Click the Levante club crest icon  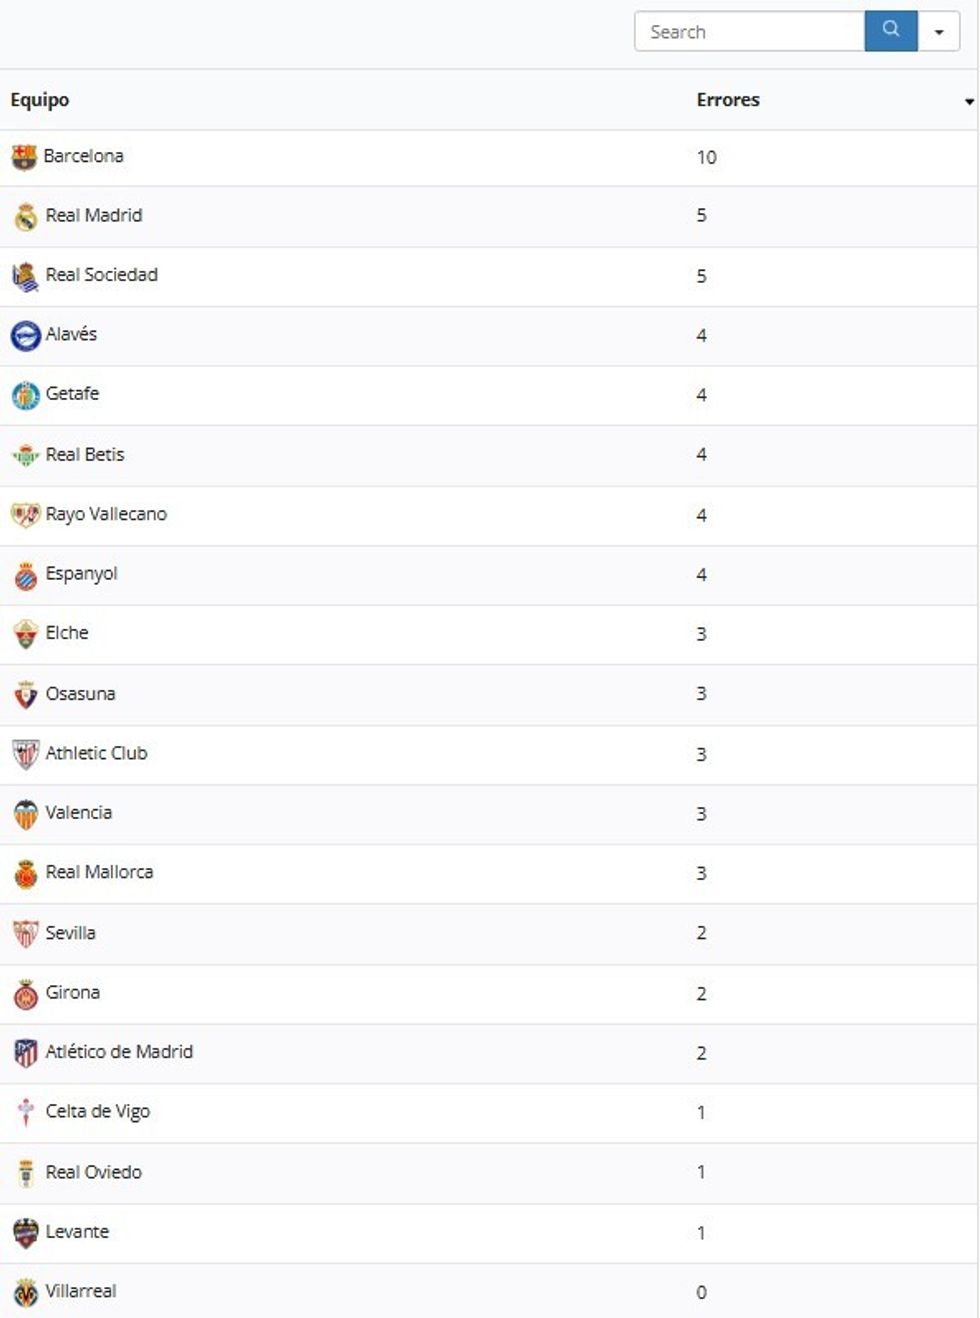click(x=25, y=1233)
